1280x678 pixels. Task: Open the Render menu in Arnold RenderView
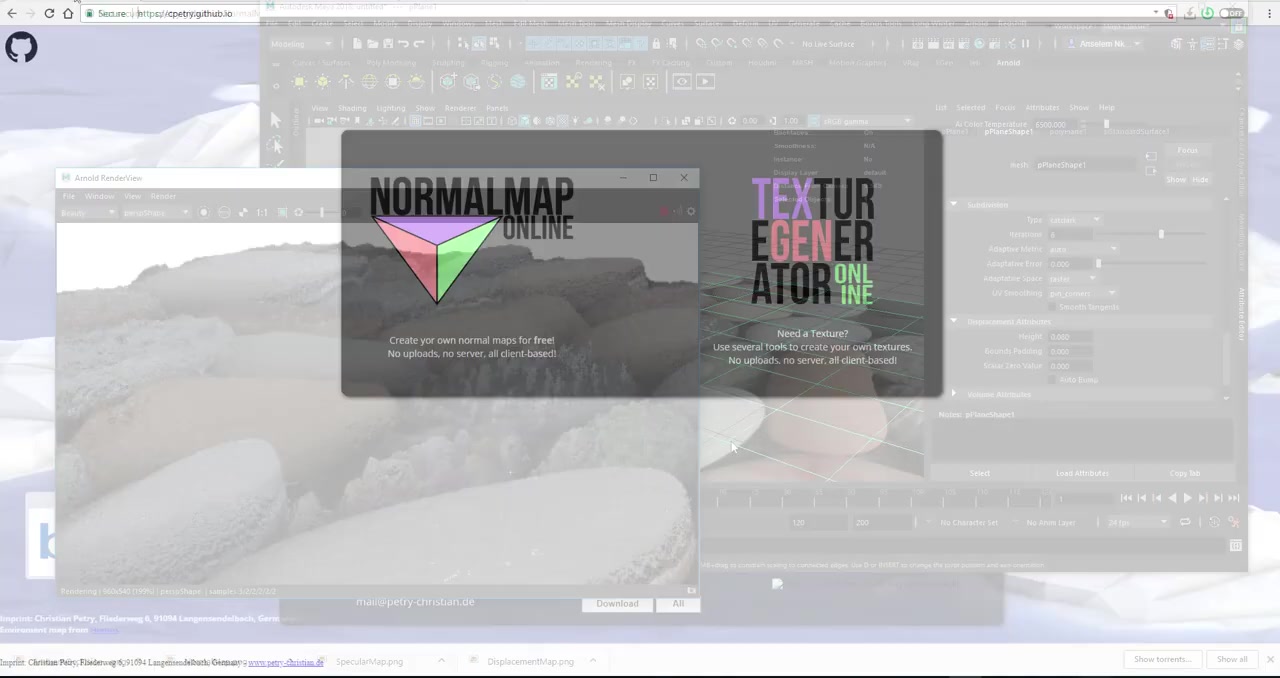(x=163, y=196)
